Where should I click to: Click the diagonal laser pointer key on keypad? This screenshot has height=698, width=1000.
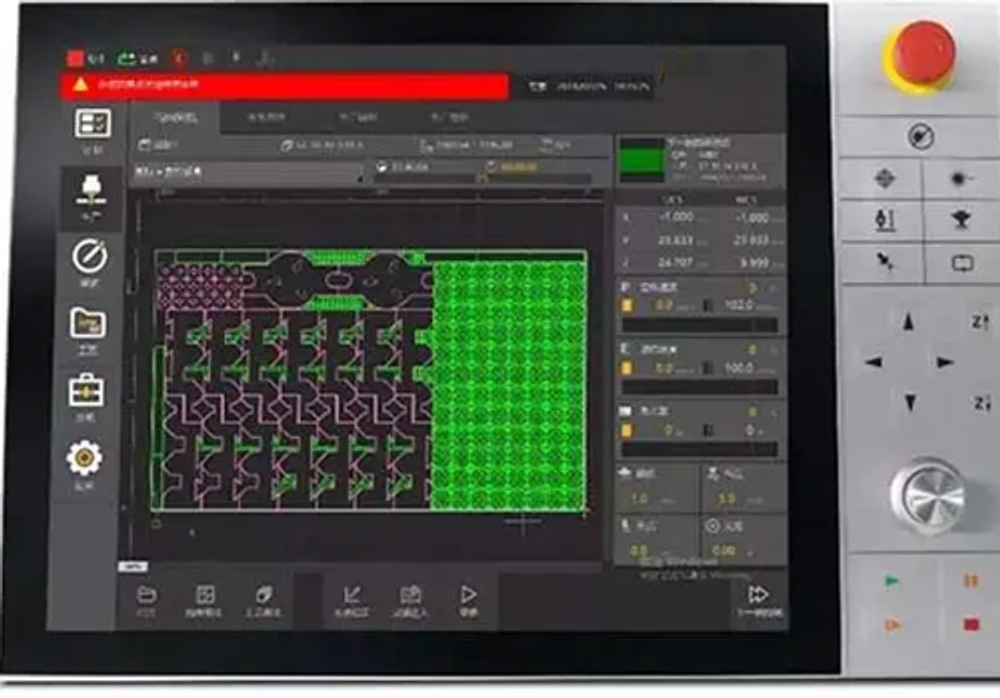[x=885, y=262]
